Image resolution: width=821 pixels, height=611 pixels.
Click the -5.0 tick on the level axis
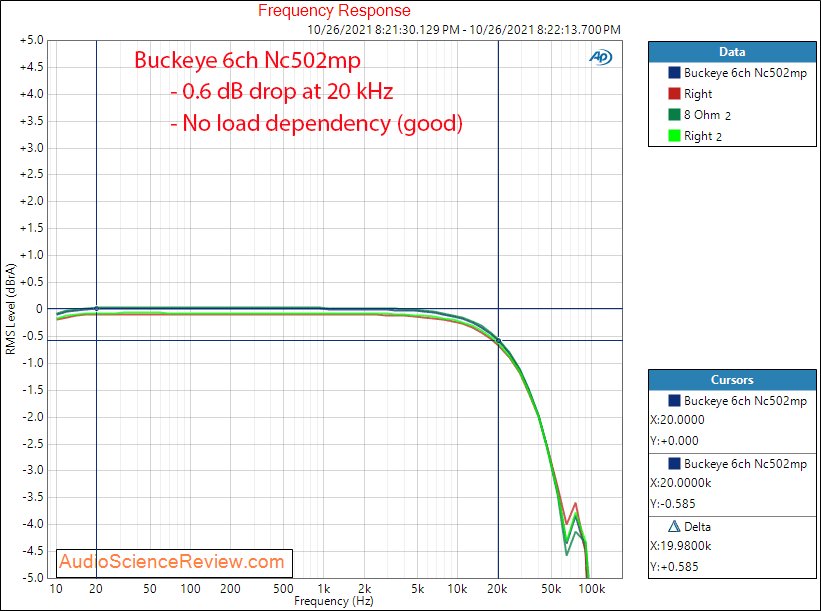point(32,578)
